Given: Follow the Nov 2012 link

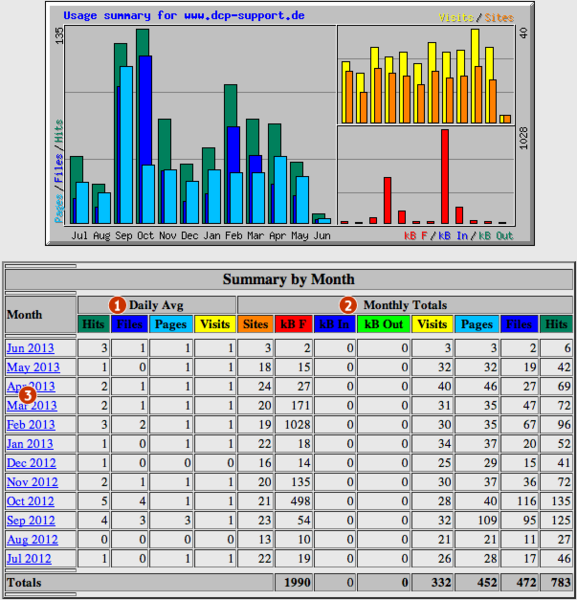Looking at the screenshot, I should [x=33, y=482].
